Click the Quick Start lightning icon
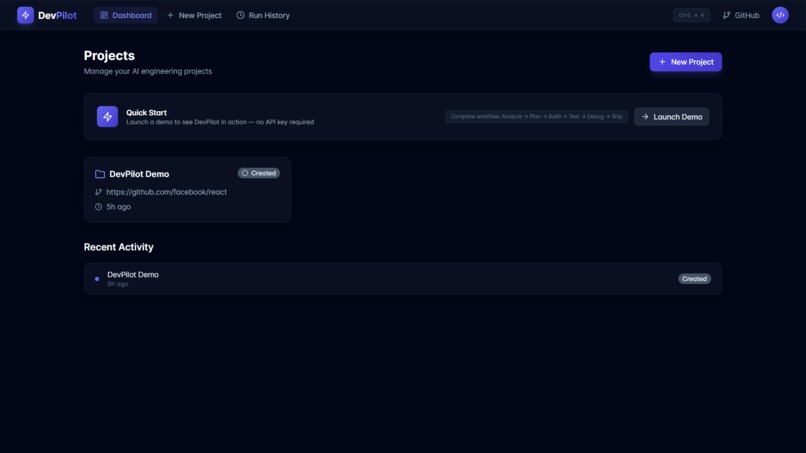 [x=107, y=117]
